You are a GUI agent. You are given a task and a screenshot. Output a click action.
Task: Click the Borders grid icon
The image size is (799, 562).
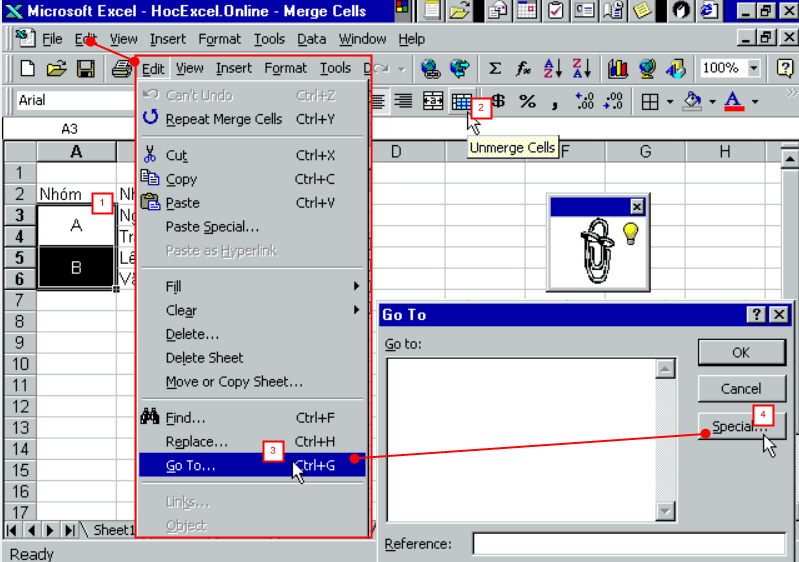point(650,102)
